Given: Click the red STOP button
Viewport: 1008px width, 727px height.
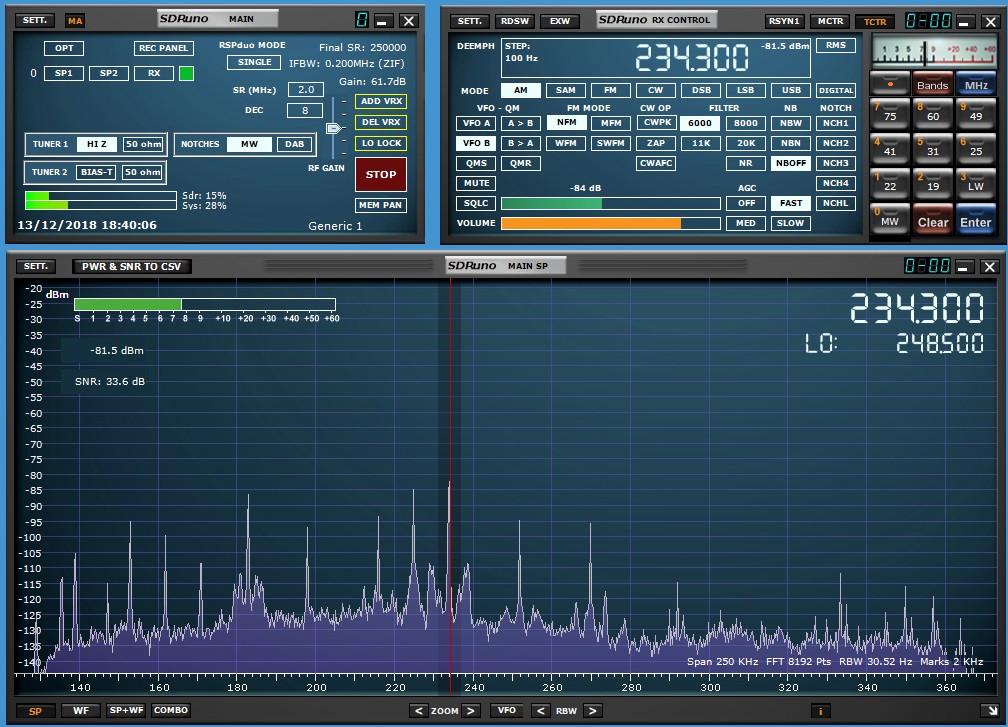Looking at the screenshot, I should click(x=381, y=174).
